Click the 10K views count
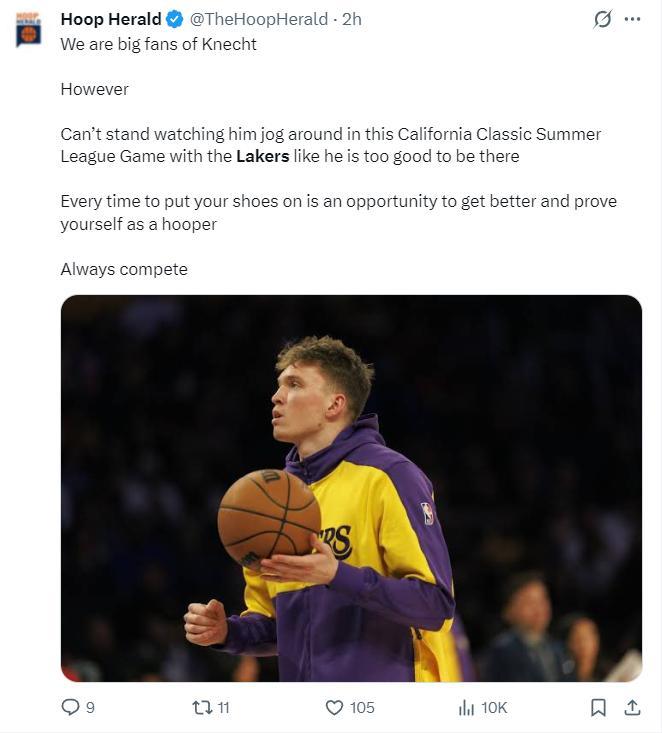Image resolution: width=662 pixels, height=733 pixels. pyautogui.click(x=494, y=707)
